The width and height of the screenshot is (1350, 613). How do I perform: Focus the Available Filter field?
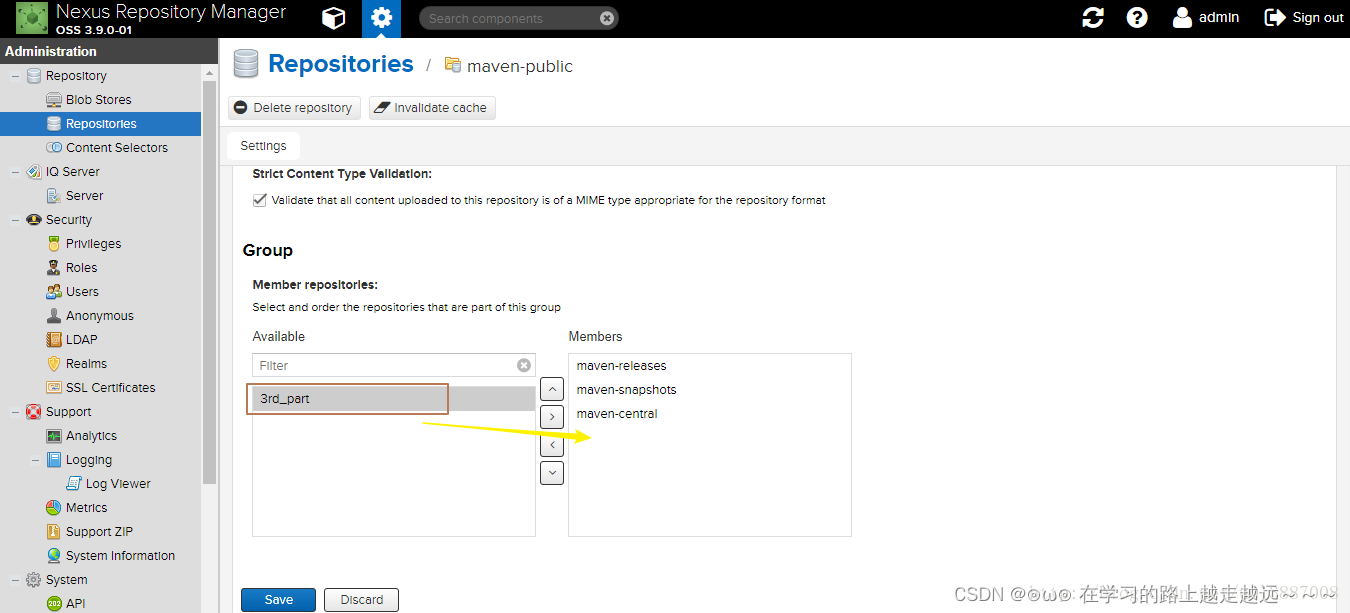(394, 365)
